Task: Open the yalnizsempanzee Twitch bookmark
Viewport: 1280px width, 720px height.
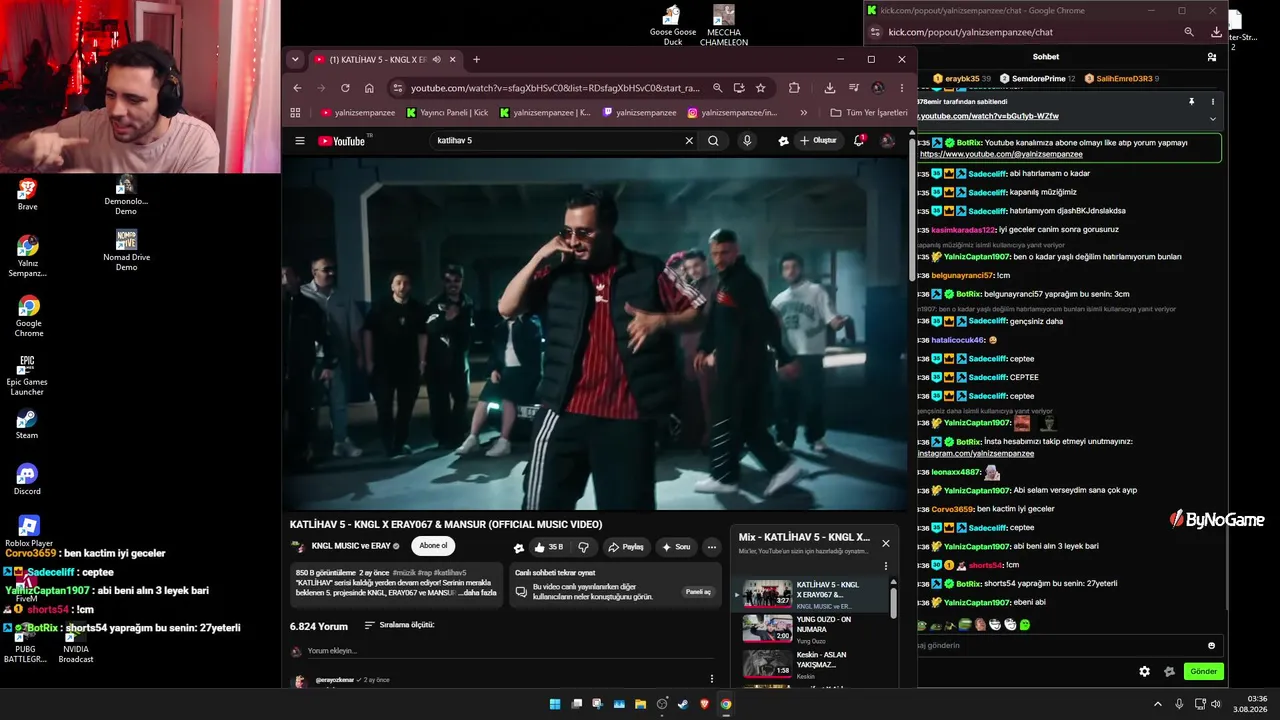Action: point(641,113)
